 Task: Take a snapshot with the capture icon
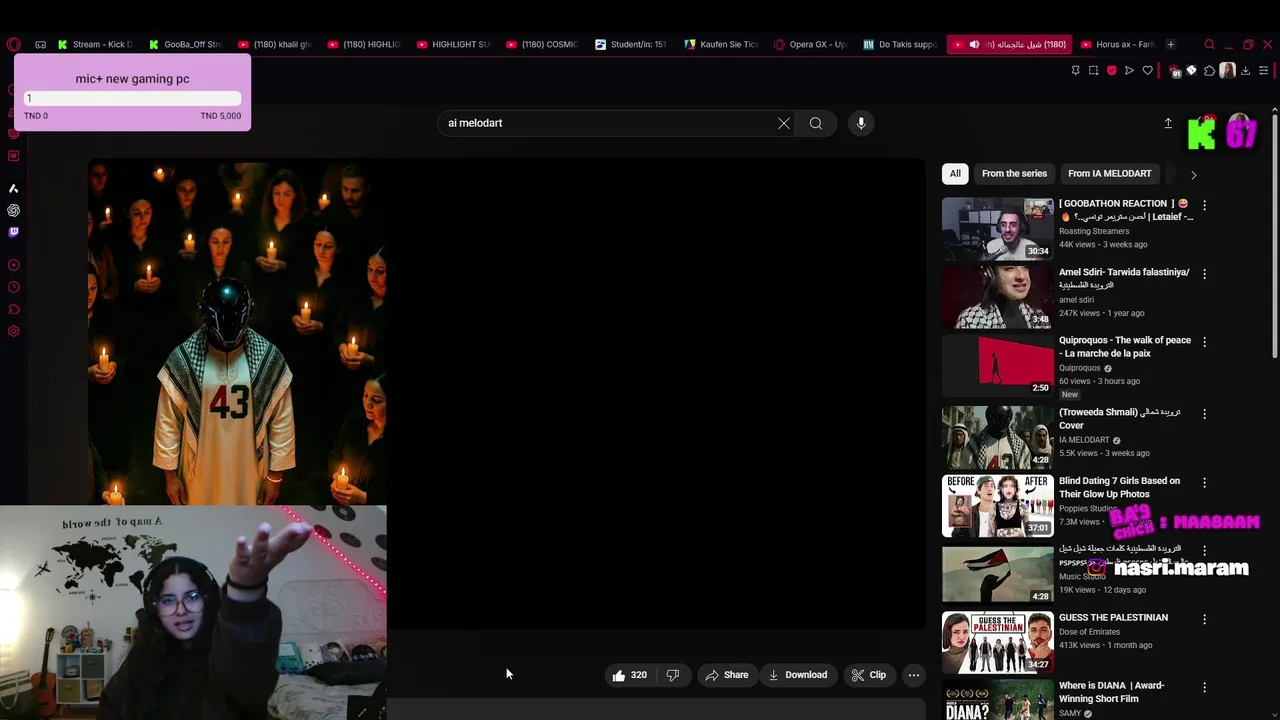click(1093, 70)
